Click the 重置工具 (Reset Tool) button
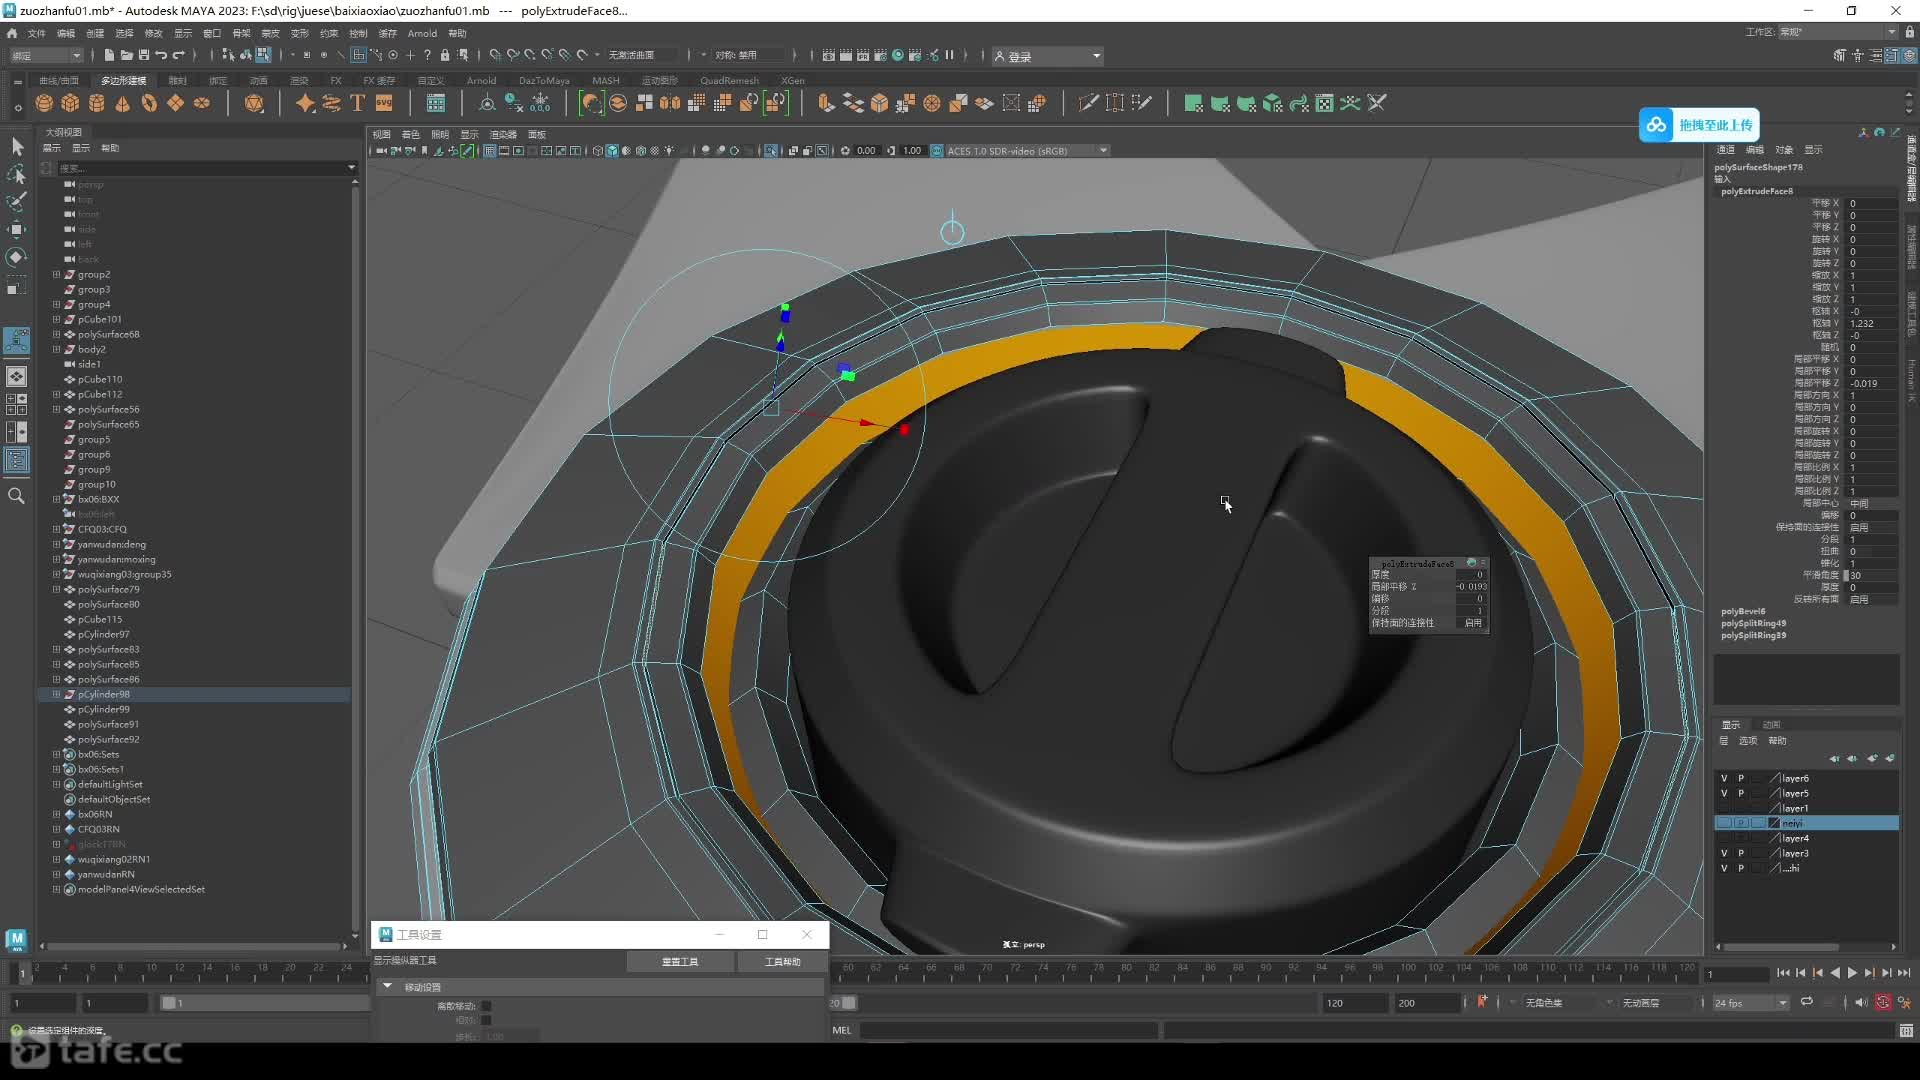The height and width of the screenshot is (1080, 1920). click(680, 961)
